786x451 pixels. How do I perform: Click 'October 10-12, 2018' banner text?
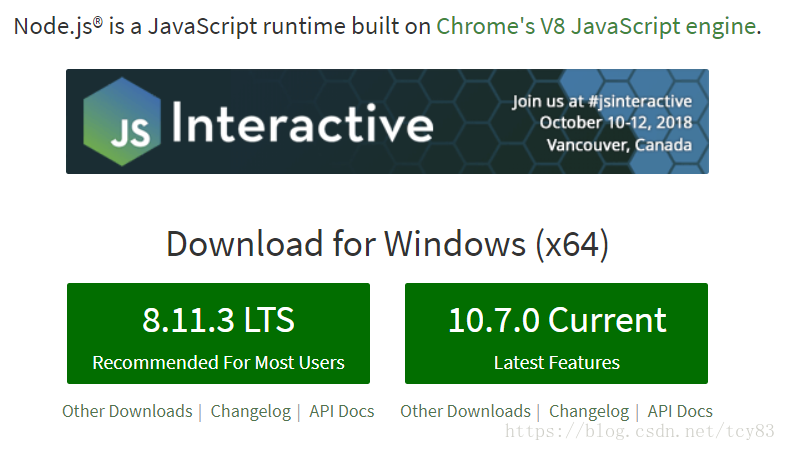point(616,123)
